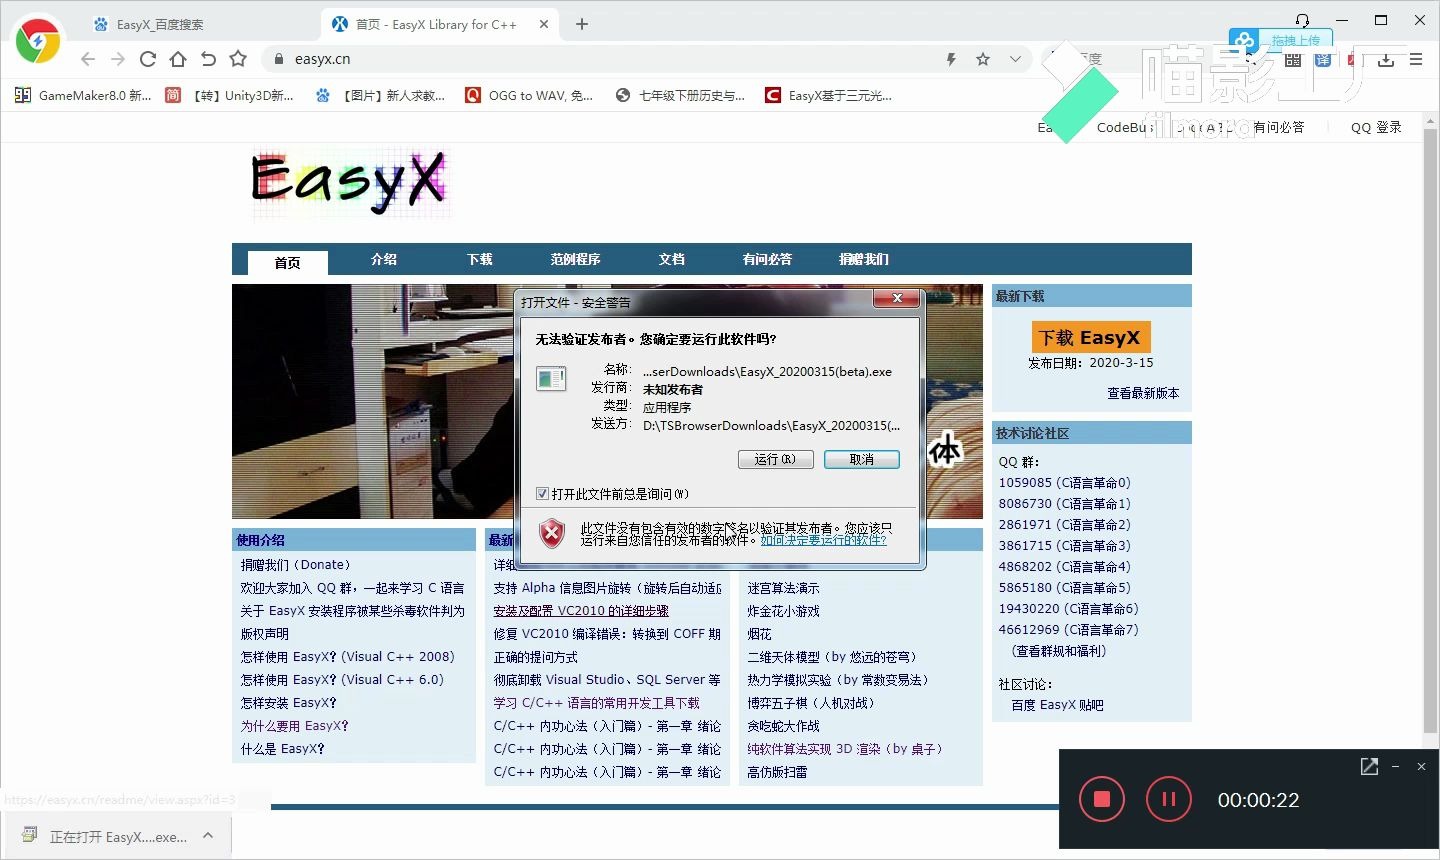Open a new browser tab
Image resolution: width=1440 pixels, height=860 pixels.
(582, 24)
